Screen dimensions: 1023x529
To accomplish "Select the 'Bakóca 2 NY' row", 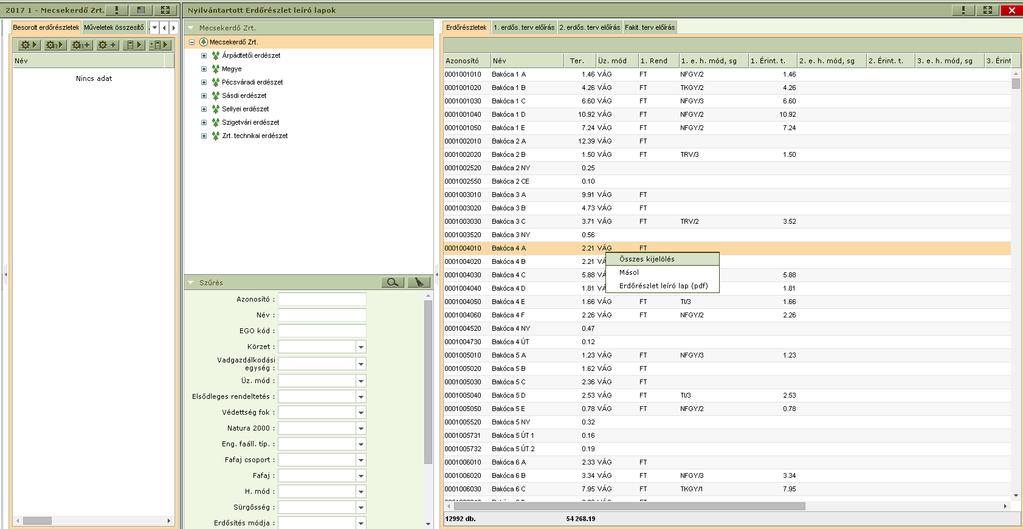I will (x=727, y=168).
